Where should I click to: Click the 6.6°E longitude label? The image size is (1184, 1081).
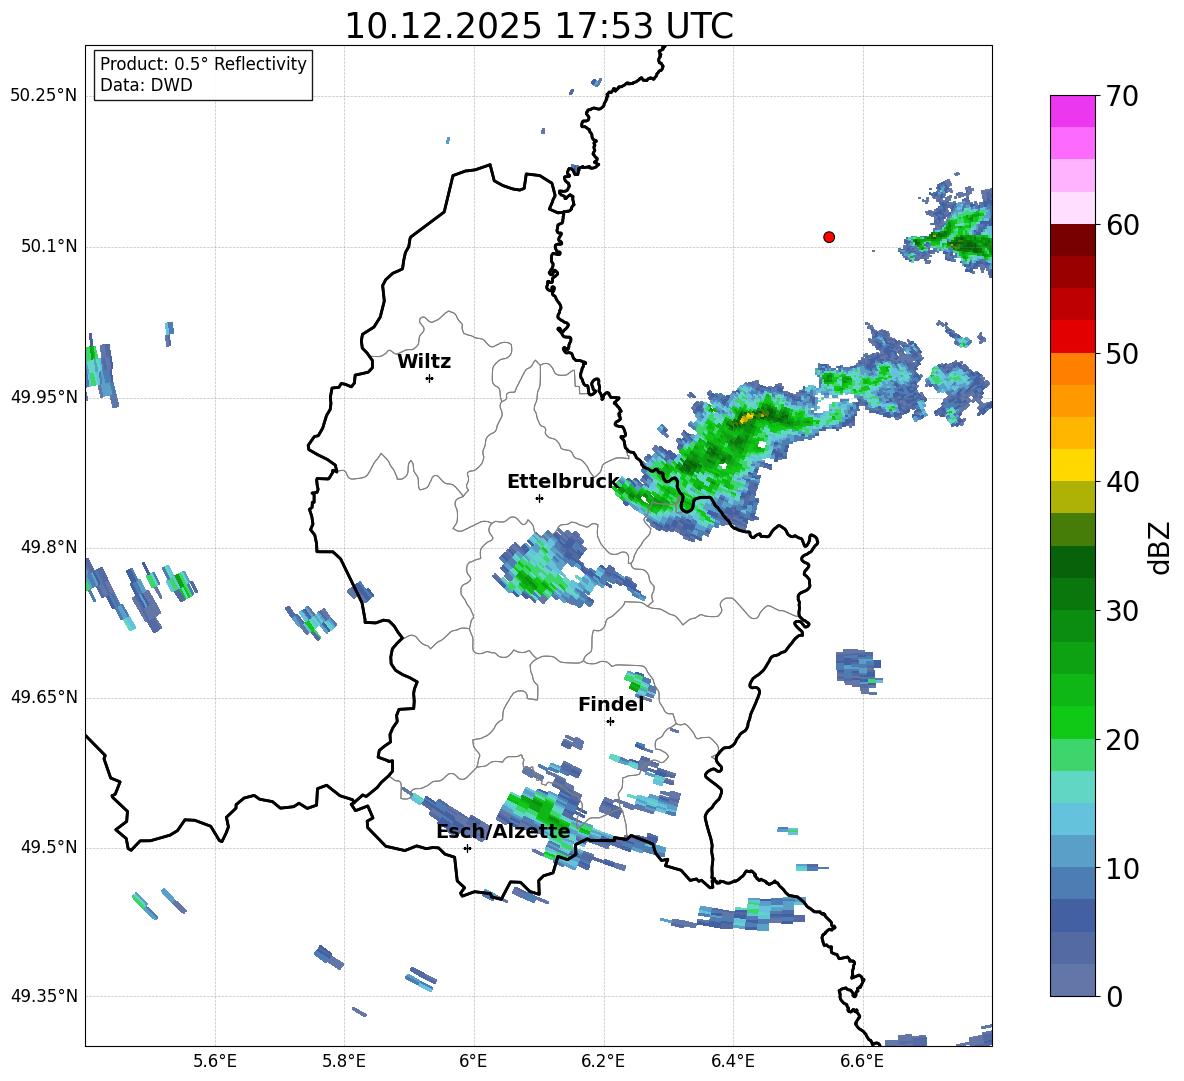(x=862, y=1061)
